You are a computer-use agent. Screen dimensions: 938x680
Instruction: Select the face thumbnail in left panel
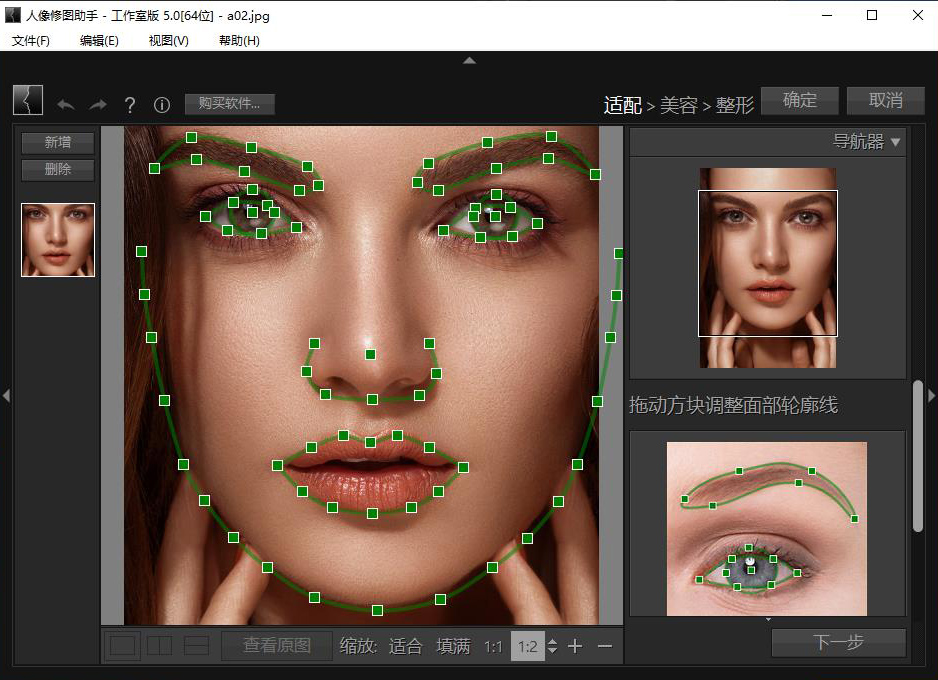(x=58, y=240)
